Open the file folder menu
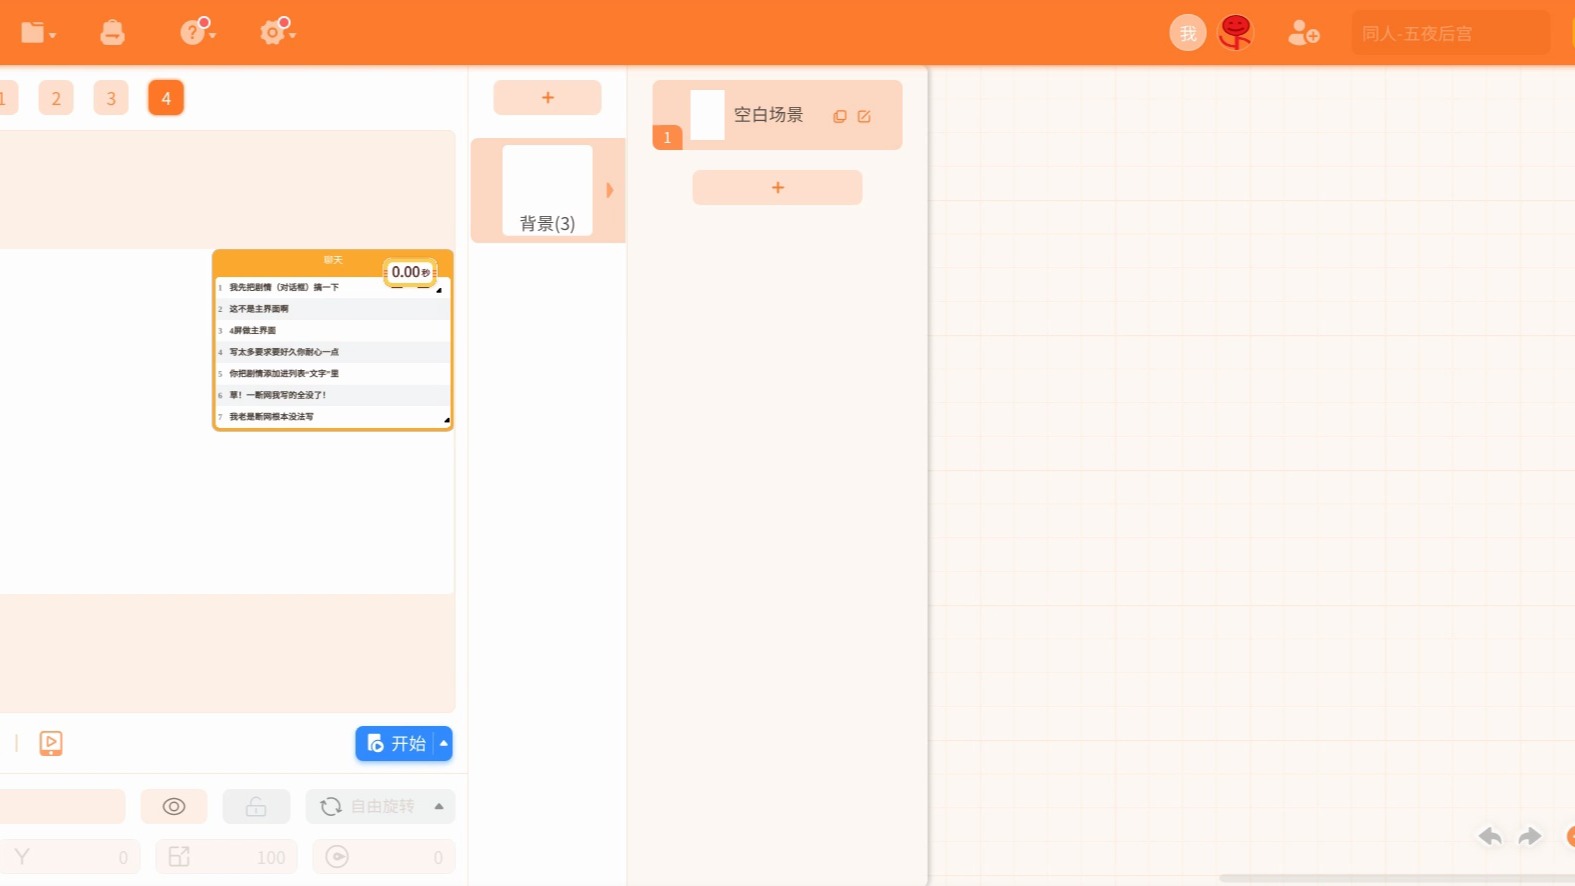 [x=38, y=33]
